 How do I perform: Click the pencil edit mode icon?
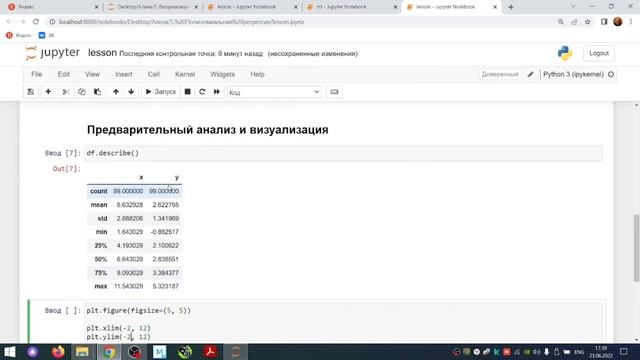[530, 74]
